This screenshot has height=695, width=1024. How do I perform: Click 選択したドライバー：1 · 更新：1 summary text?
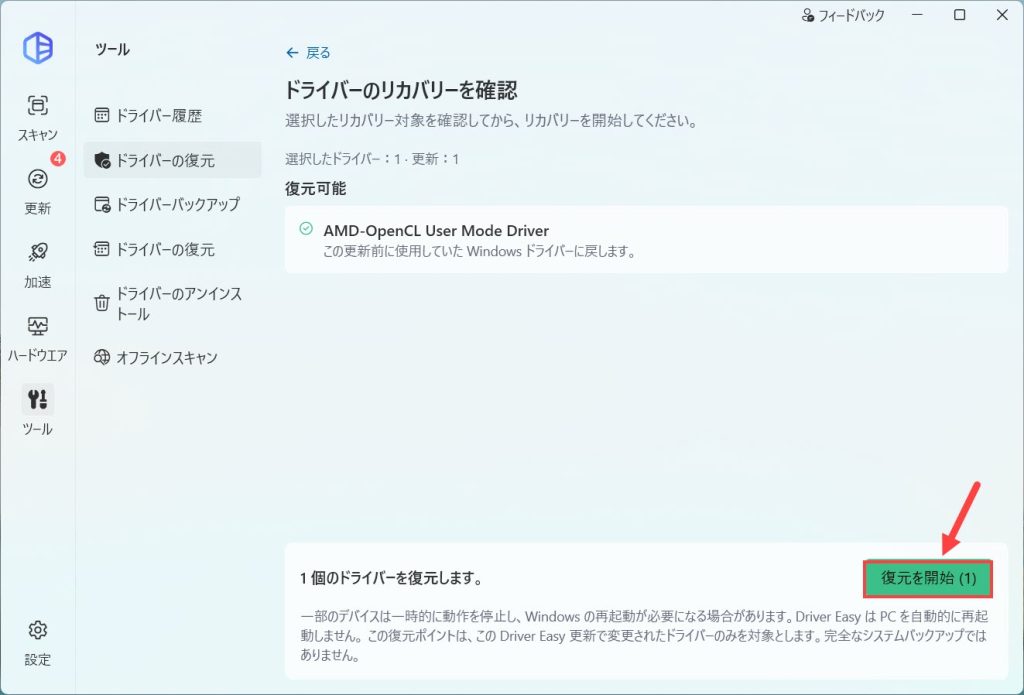coord(372,159)
